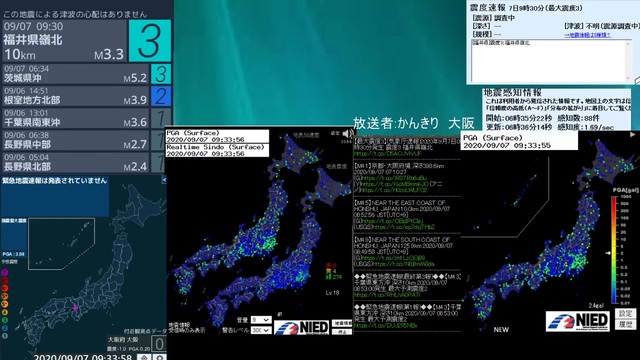Image resolution: width=640 pixels, height=360 pixels.
Task: Open the 地震情報 link in 震度速報 panel
Action: point(587,35)
